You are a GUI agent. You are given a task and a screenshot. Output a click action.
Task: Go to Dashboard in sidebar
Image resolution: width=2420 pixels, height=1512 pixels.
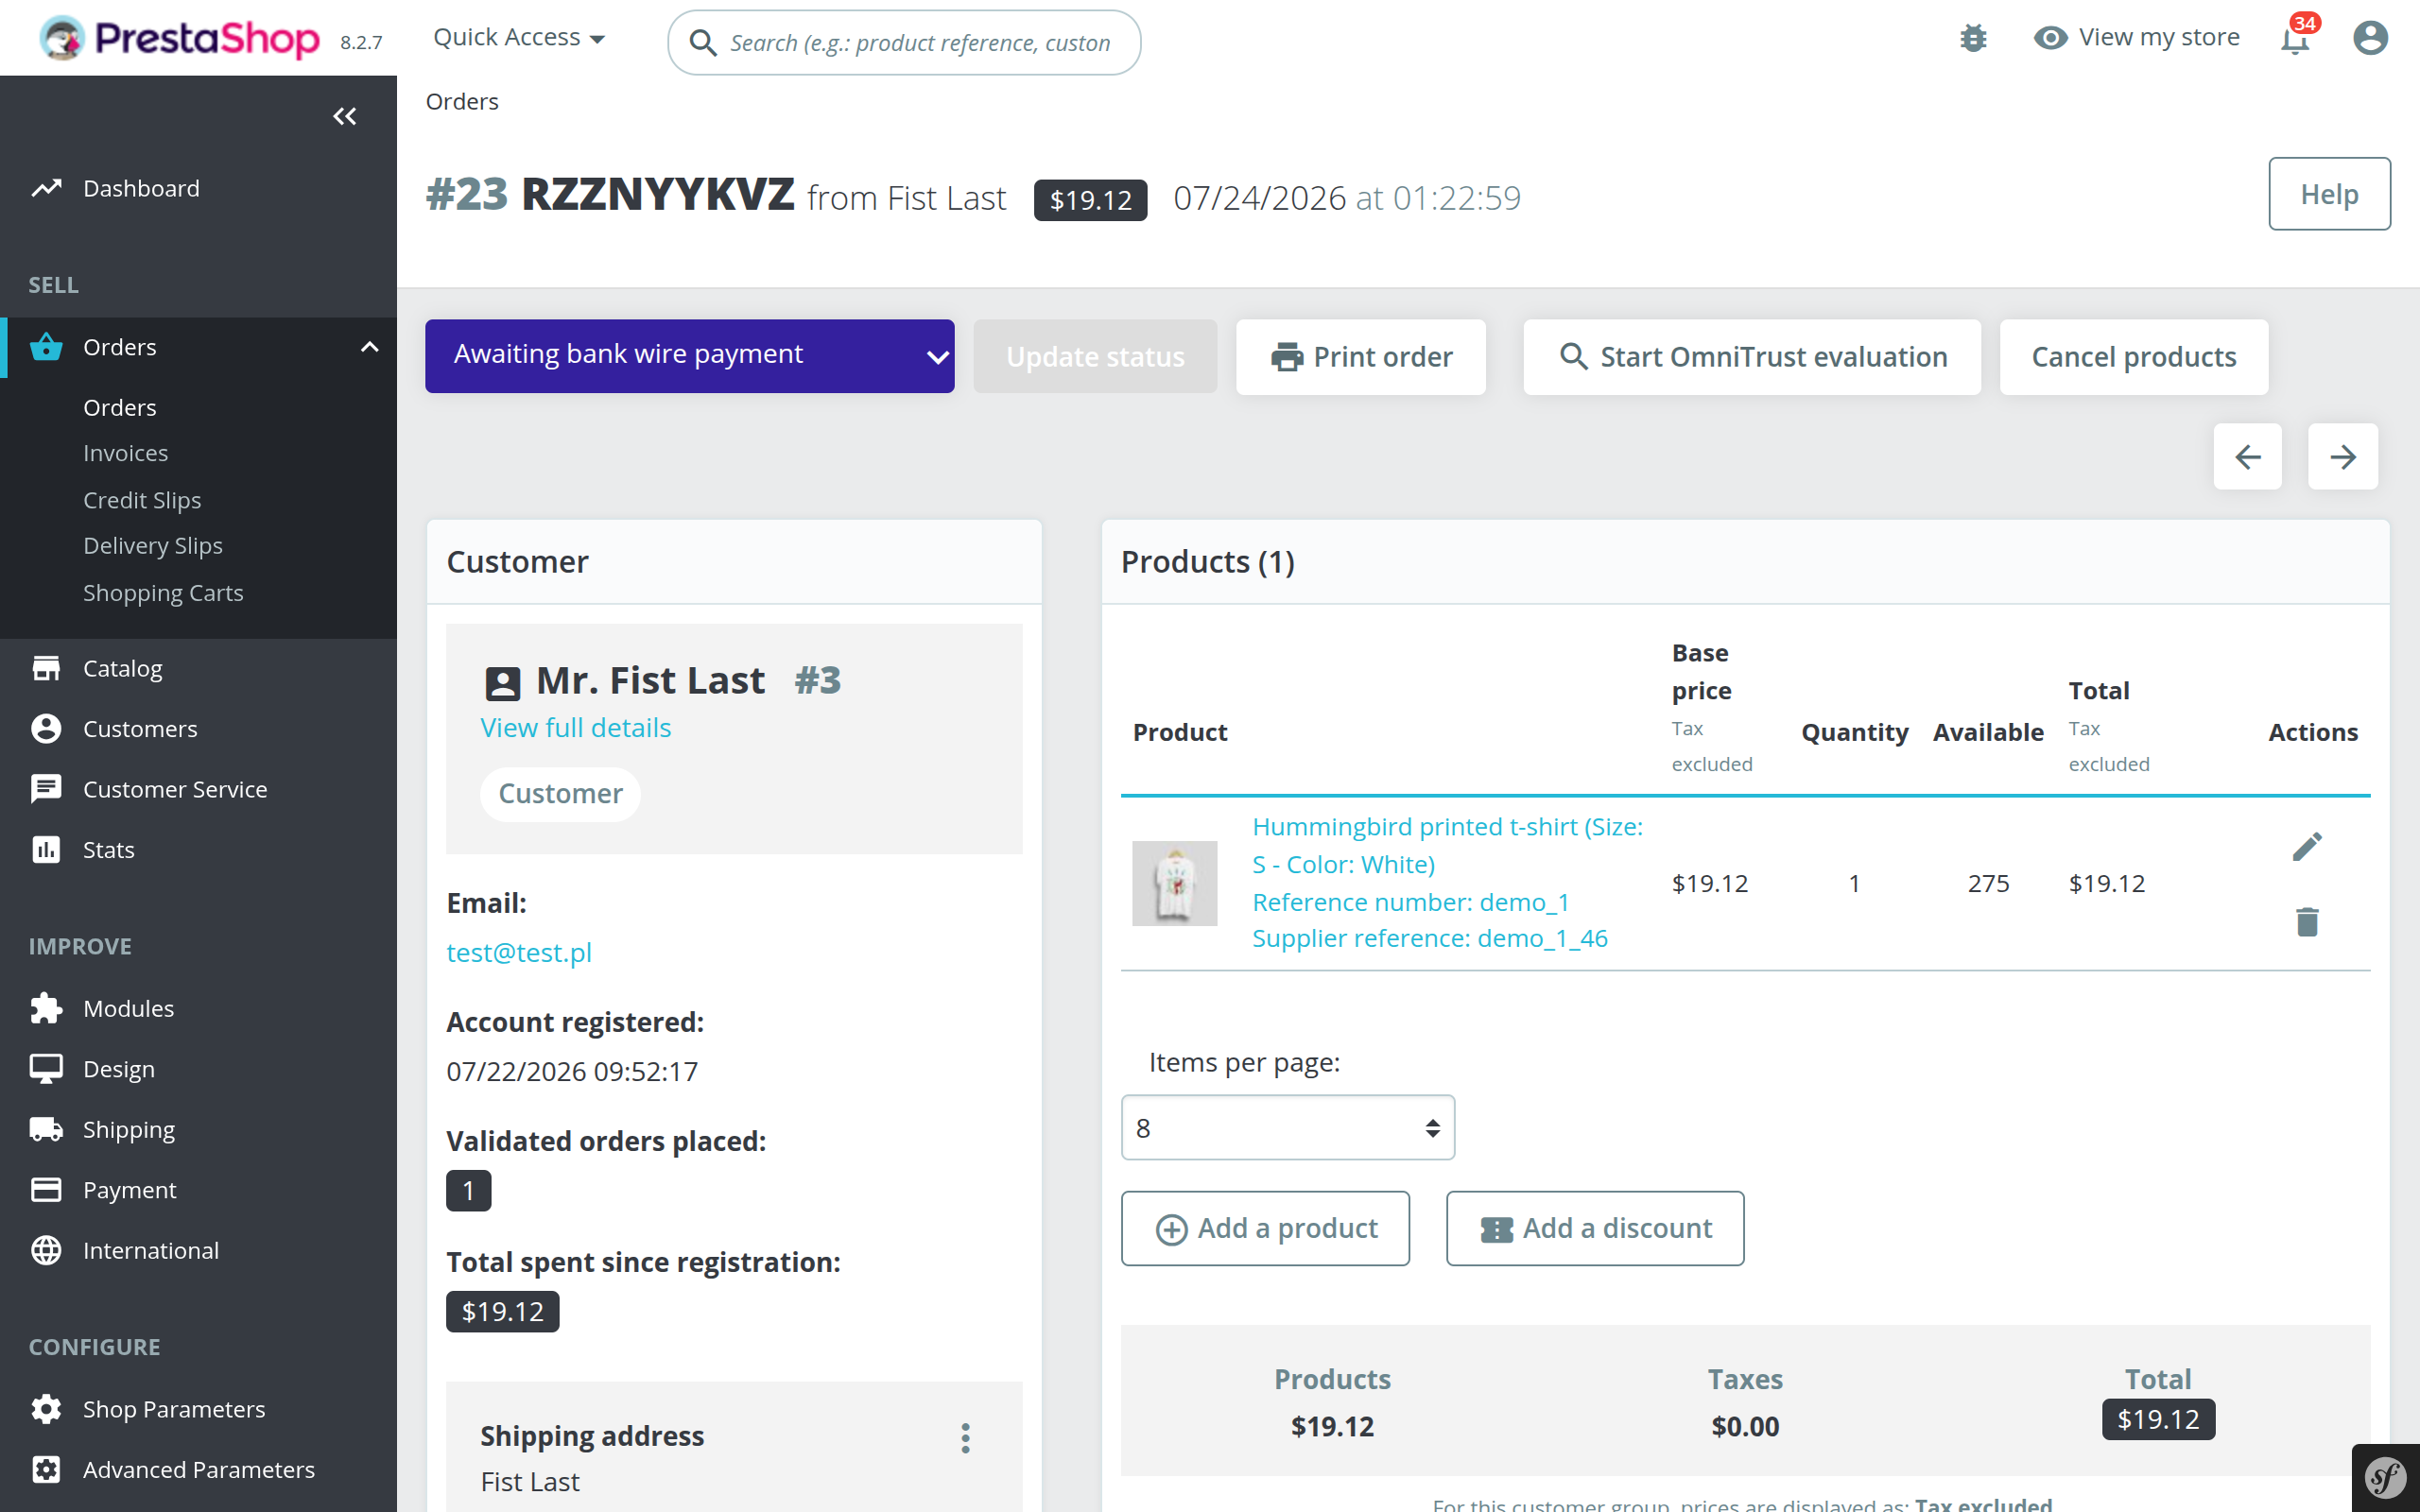click(x=141, y=188)
